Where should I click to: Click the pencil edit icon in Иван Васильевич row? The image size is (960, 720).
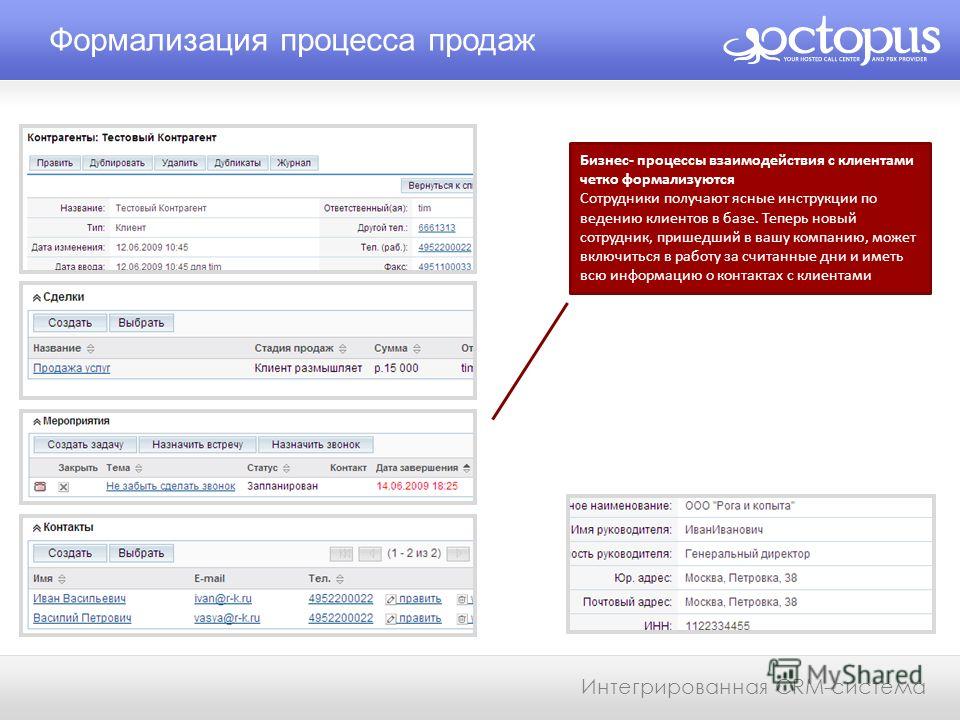coord(391,599)
